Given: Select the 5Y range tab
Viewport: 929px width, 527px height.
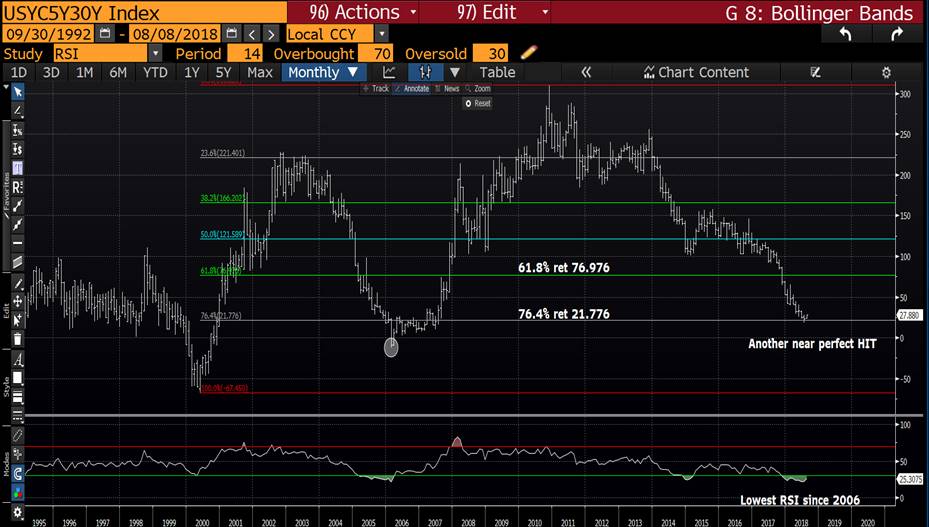Looking at the screenshot, I should 223,72.
